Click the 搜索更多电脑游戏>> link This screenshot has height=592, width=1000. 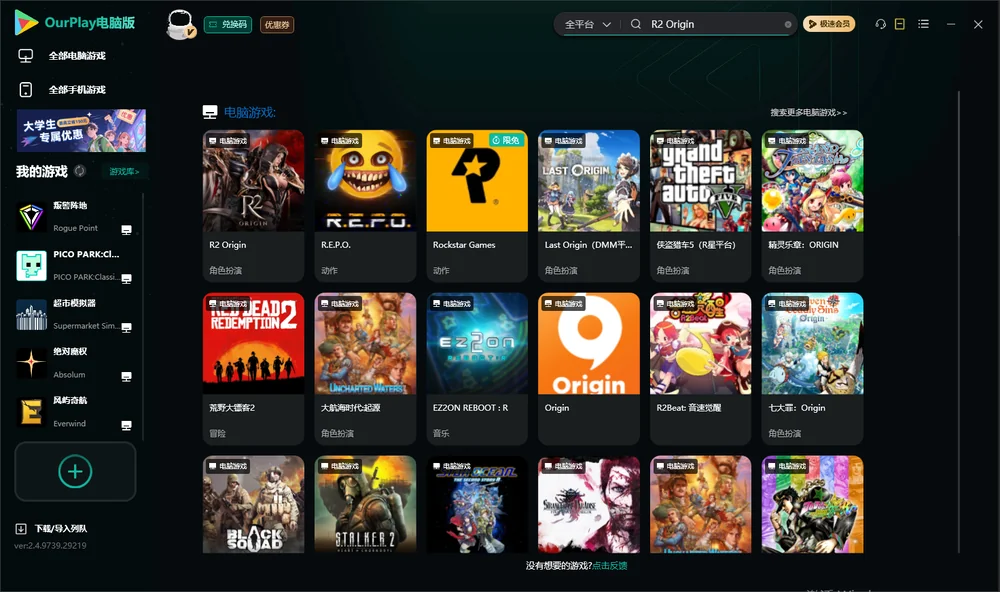[x=808, y=112]
